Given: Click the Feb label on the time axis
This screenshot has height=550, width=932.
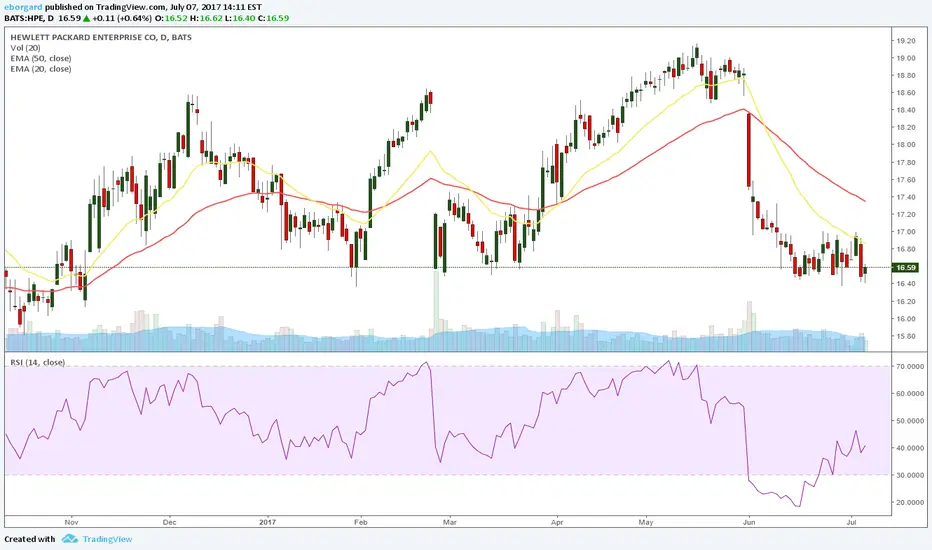Looking at the screenshot, I should (x=361, y=523).
